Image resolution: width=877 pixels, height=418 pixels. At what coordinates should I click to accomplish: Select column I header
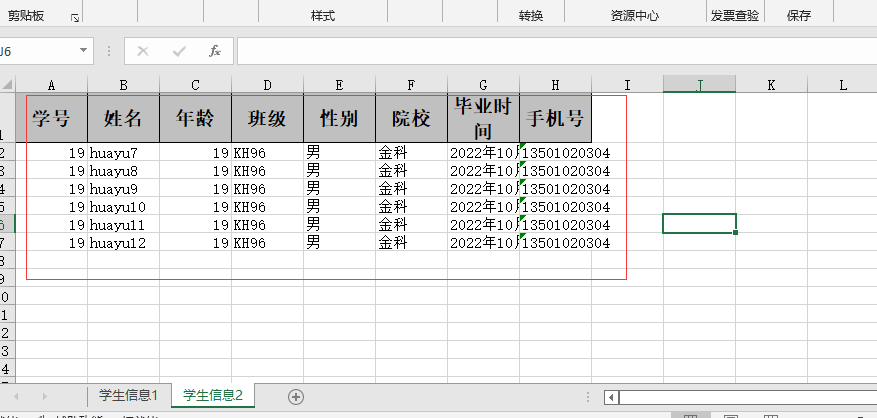coord(627,84)
